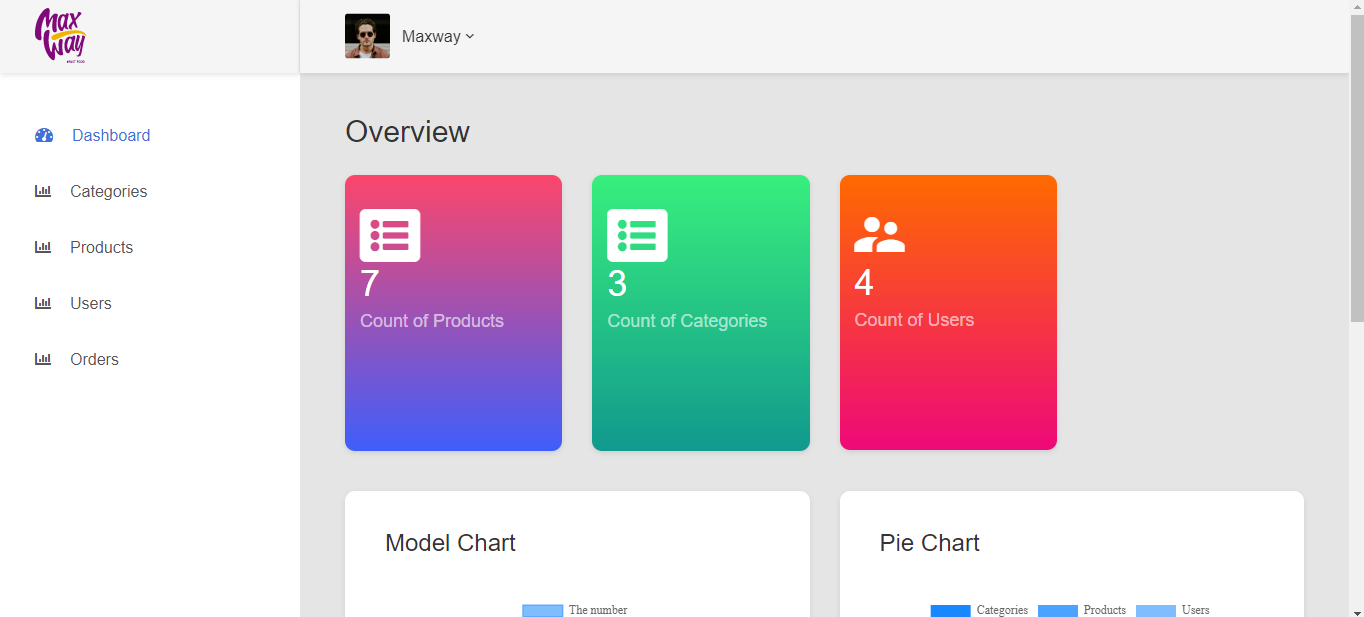Screen dimensions: 1364x617
Task: Click the scrollbar up arrow
Action: [1357, 8]
